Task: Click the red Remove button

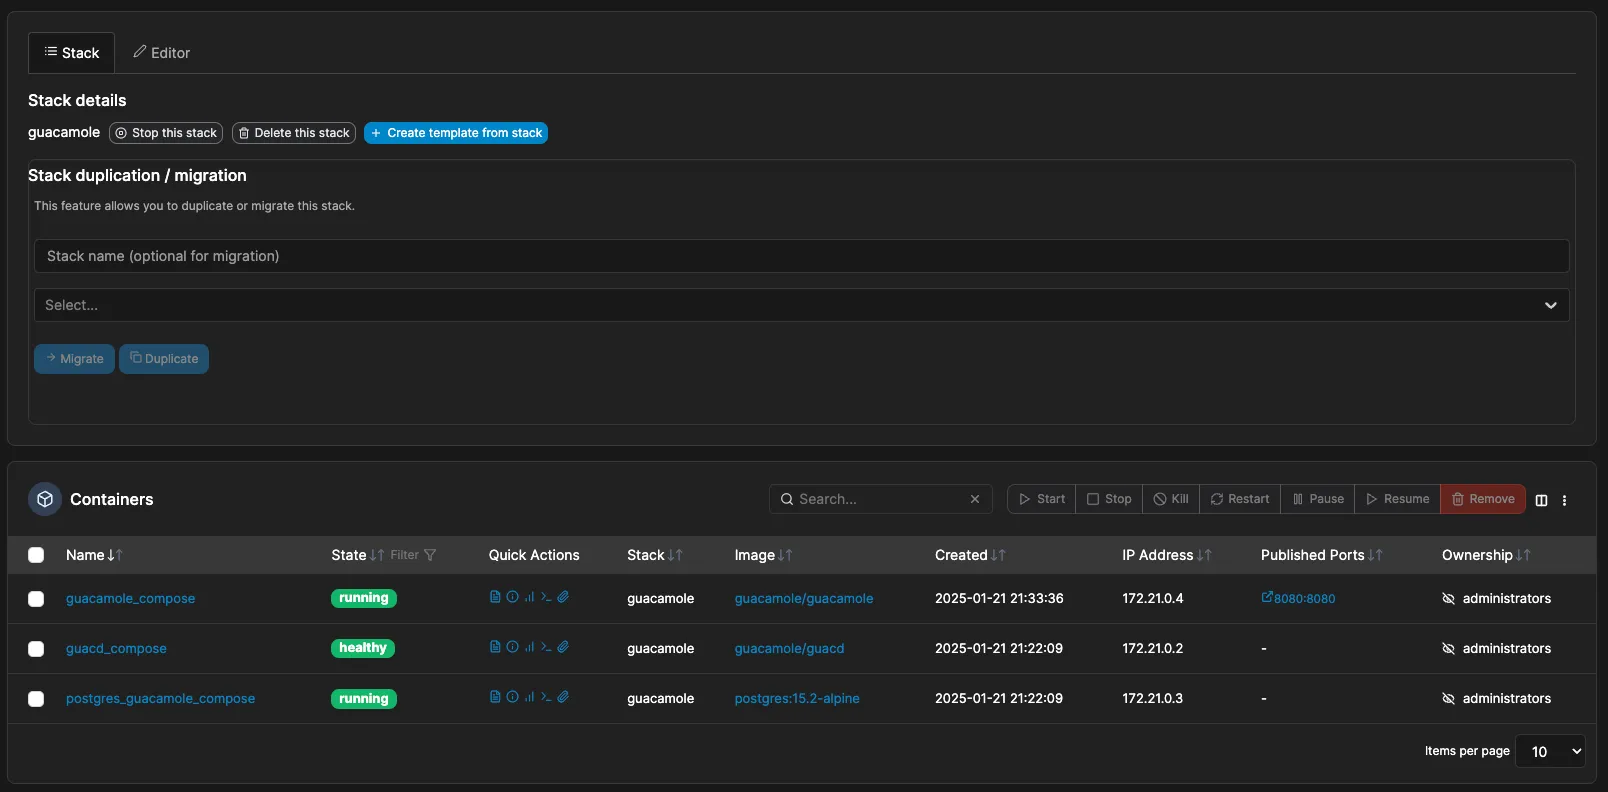Action: click(x=1483, y=499)
